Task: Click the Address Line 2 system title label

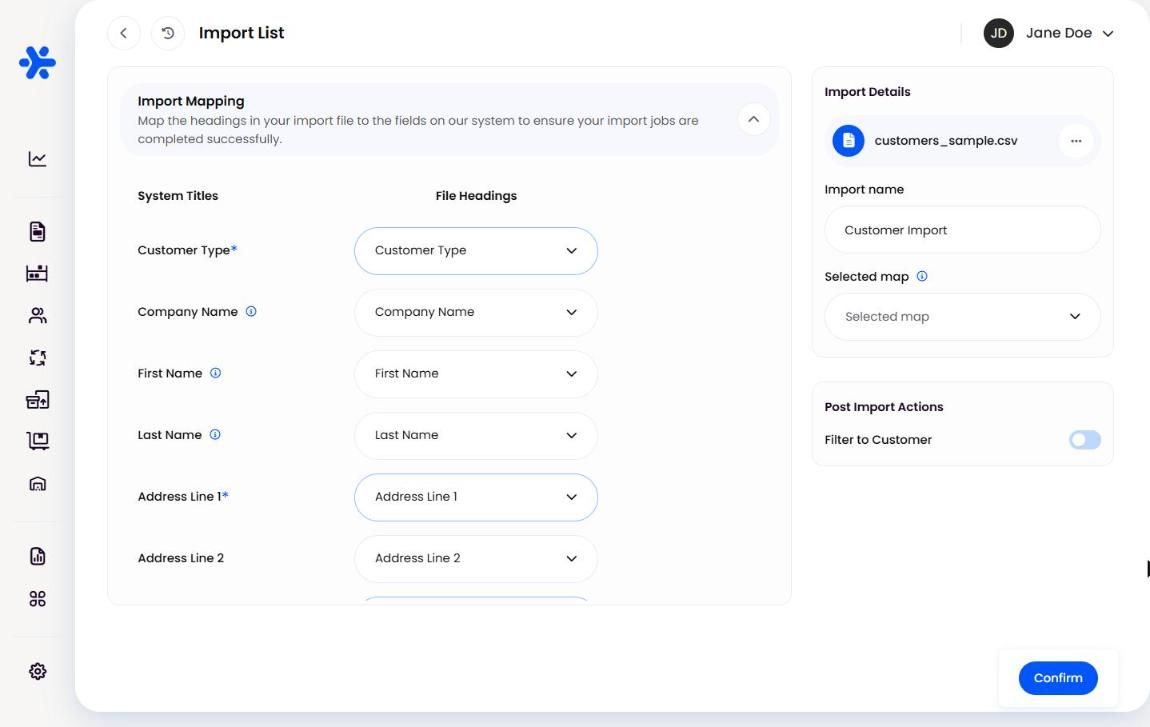Action: (x=180, y=558)
